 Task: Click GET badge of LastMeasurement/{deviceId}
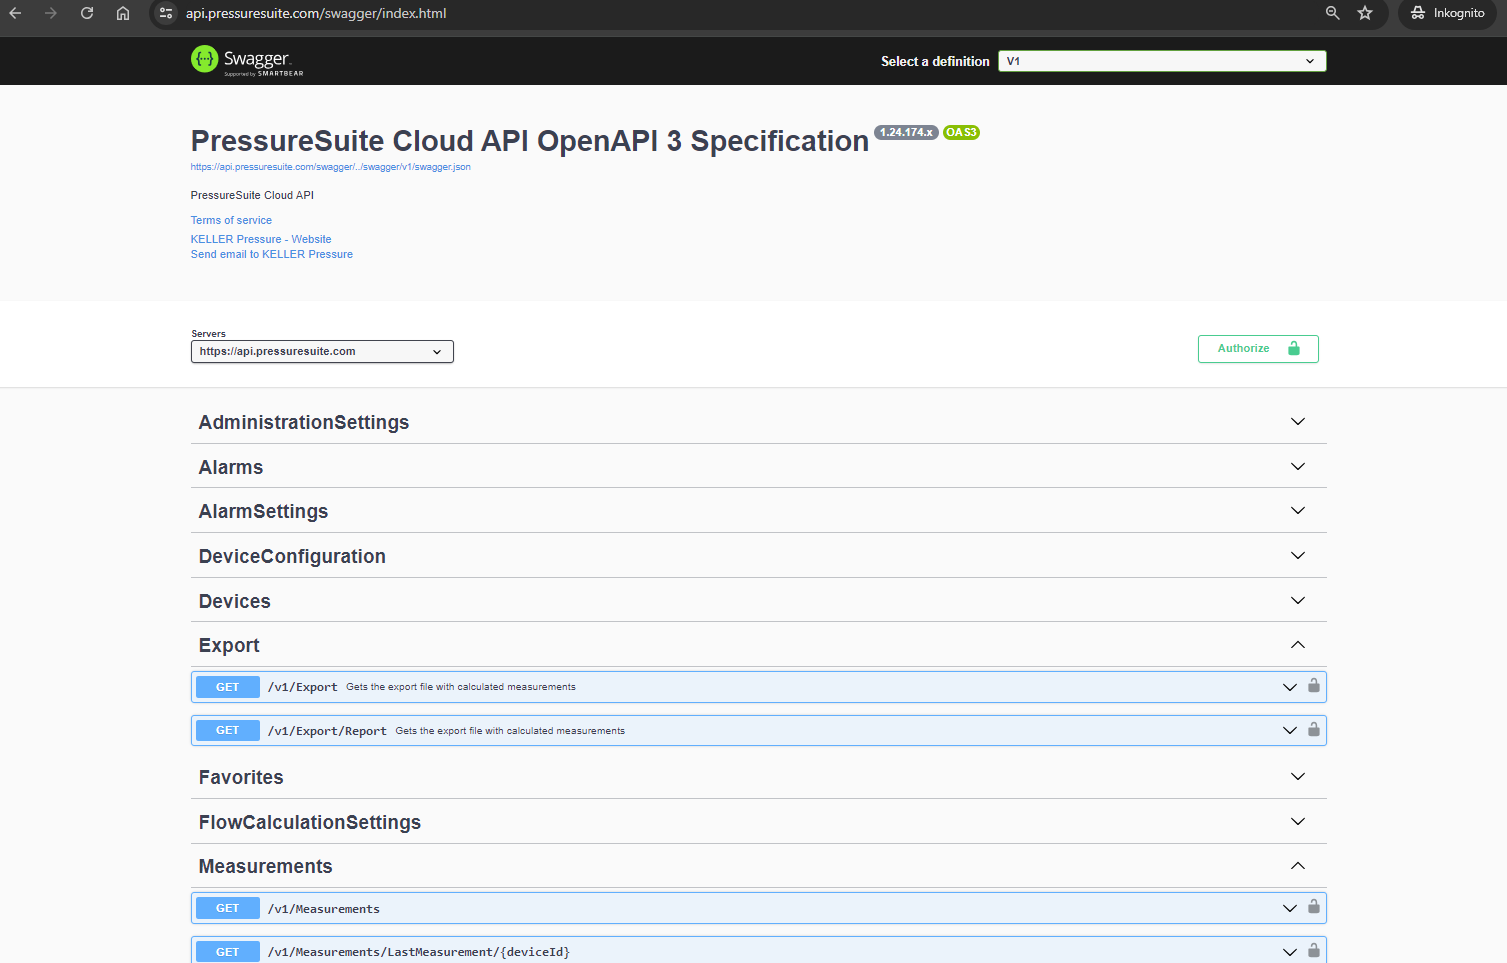tap(228, 952)
